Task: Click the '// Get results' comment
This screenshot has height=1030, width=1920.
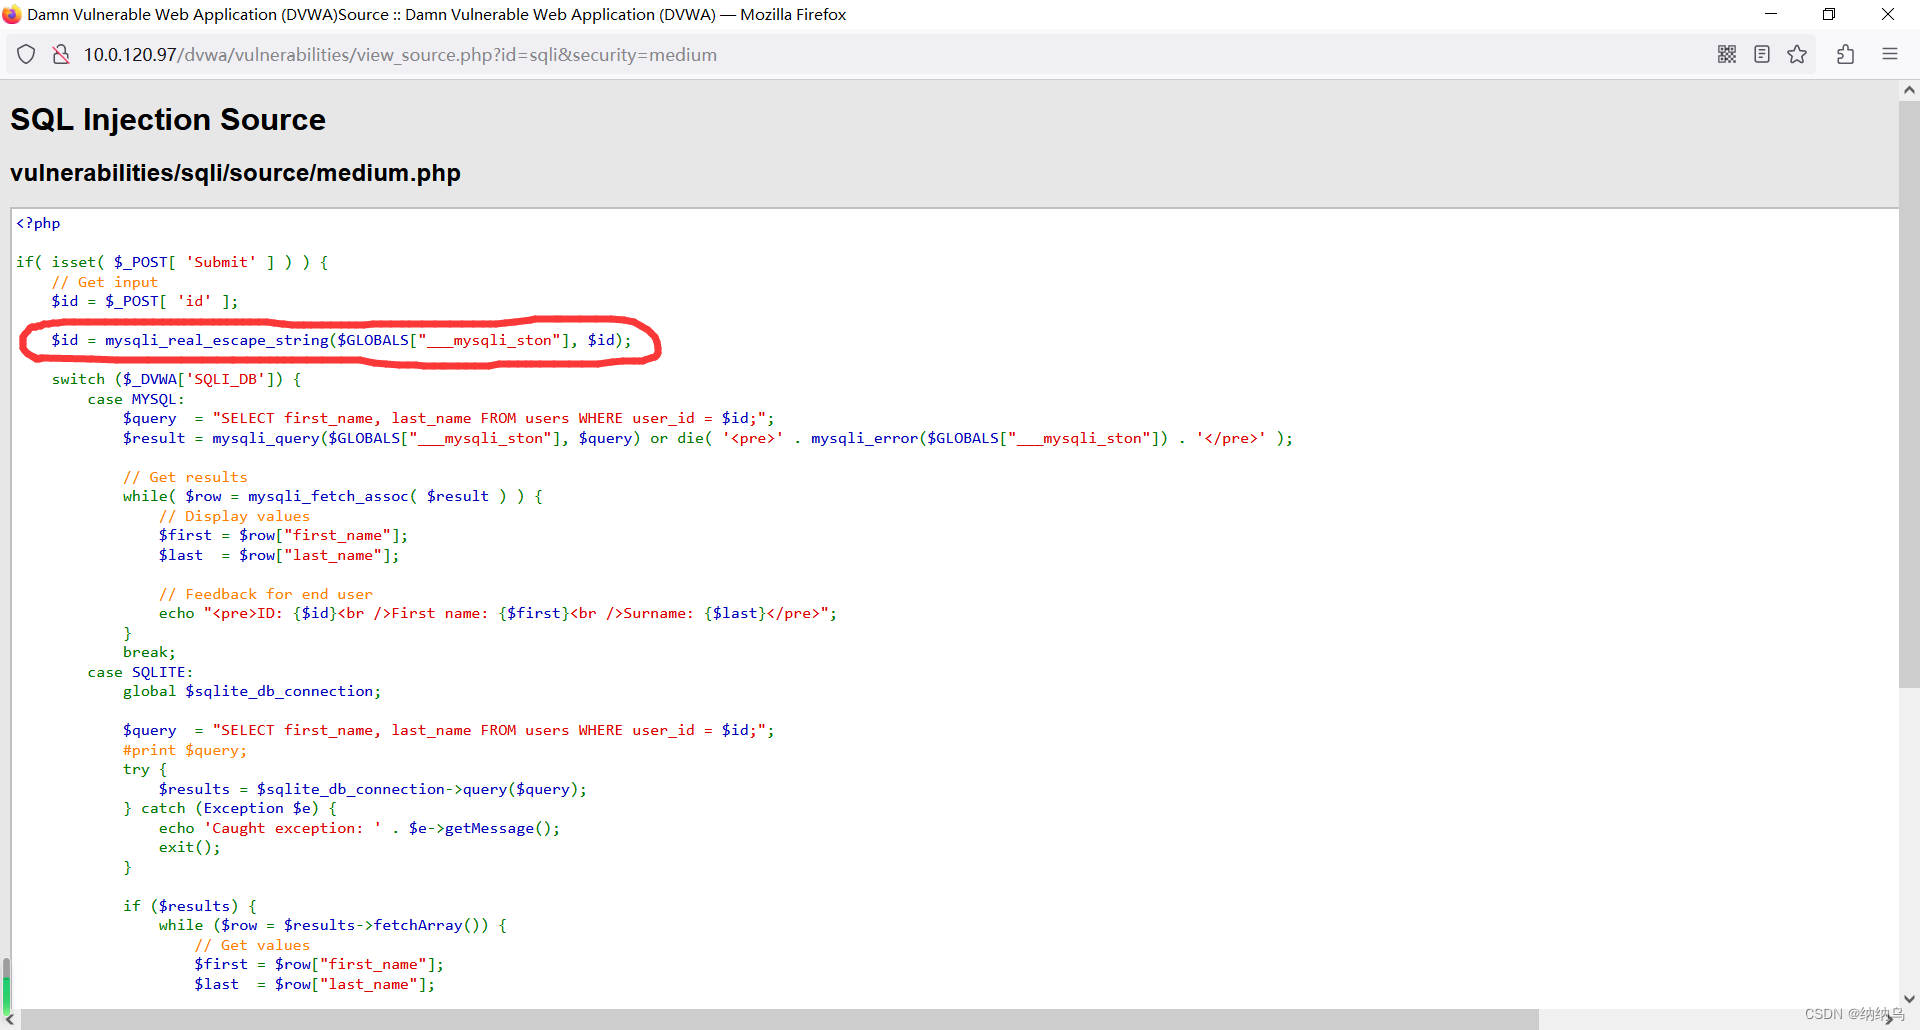Action: click(185, 477)
